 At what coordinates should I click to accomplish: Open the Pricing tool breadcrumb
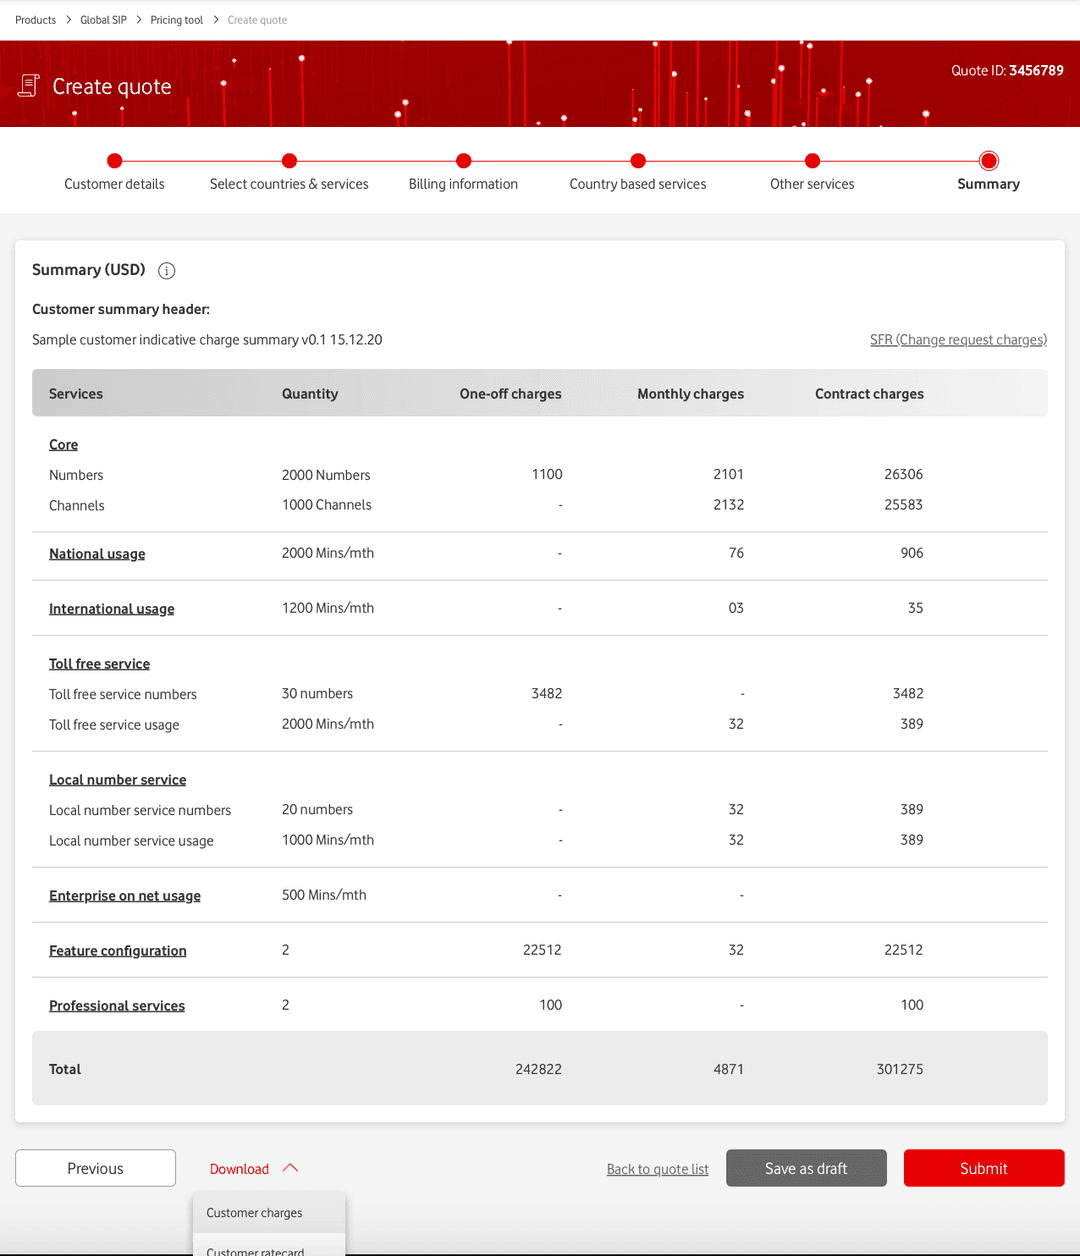point(177,20)
